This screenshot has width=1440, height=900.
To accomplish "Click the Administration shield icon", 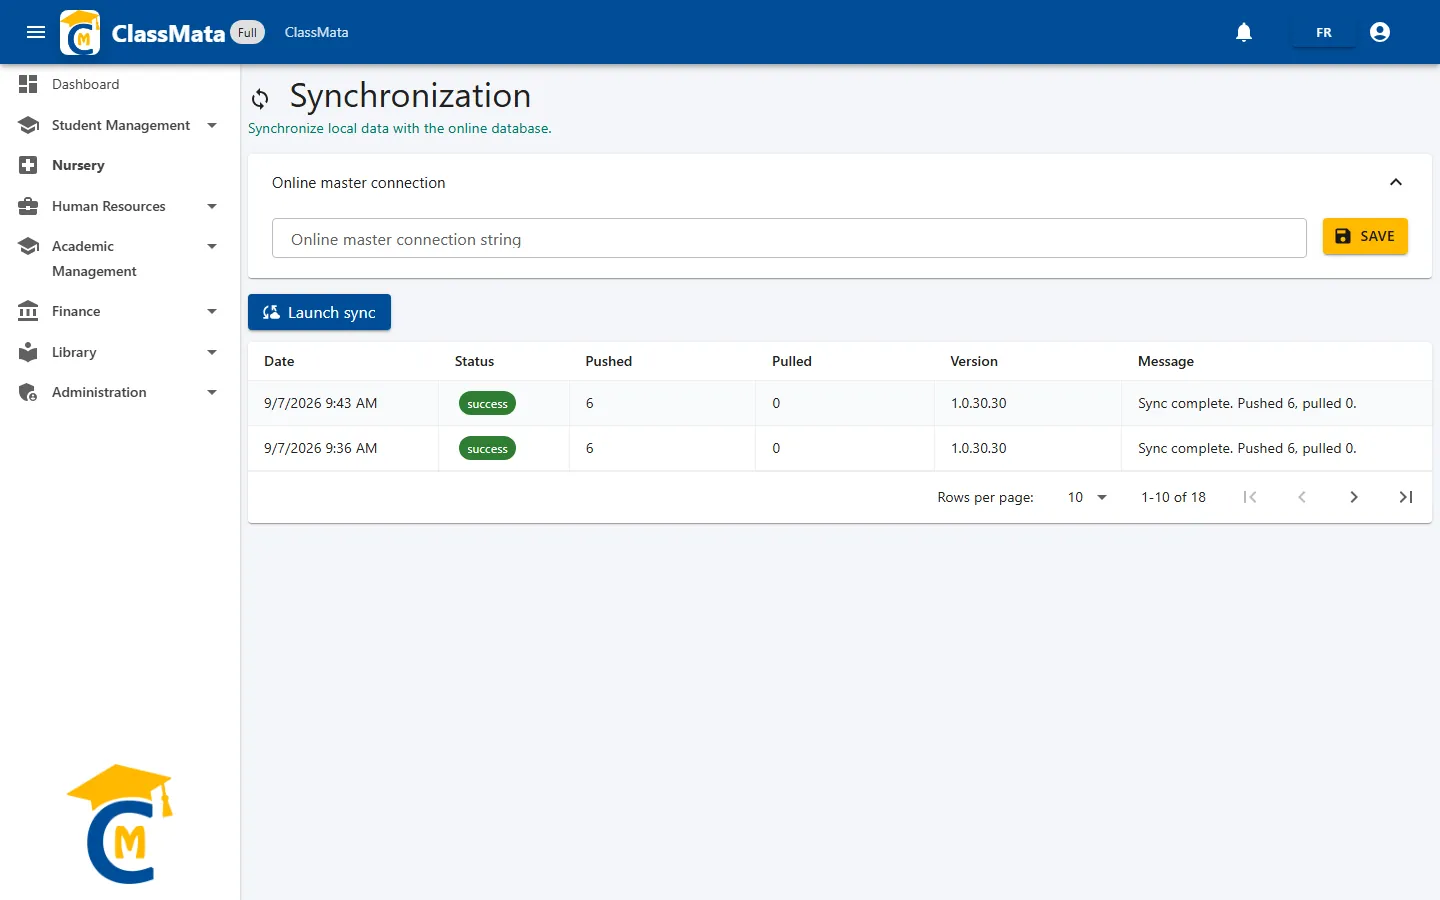I will (28, 392).
